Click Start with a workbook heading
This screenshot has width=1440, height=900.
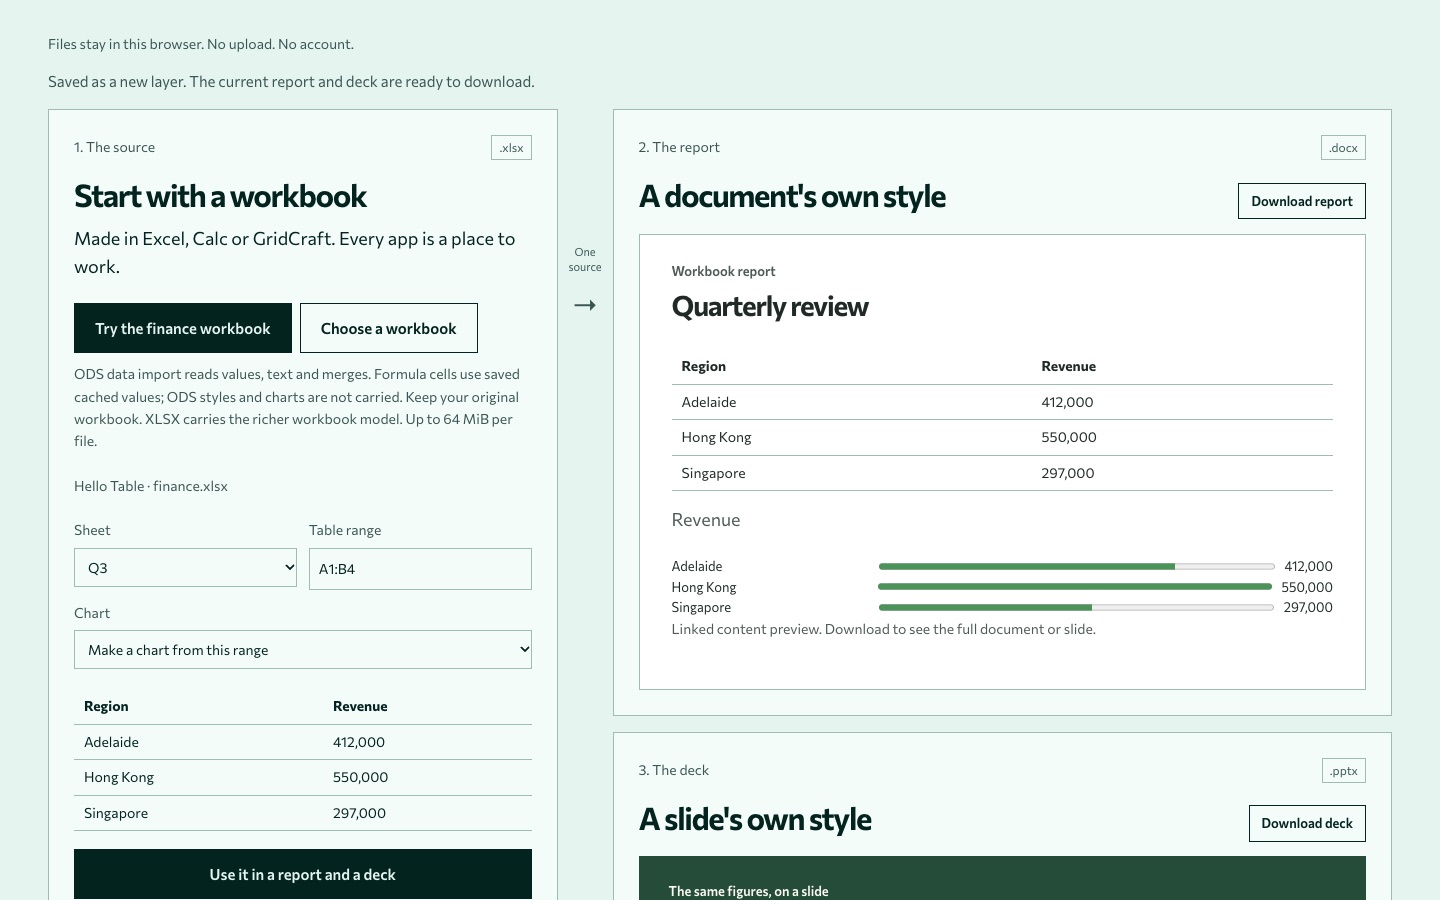(x=221, y=196)
